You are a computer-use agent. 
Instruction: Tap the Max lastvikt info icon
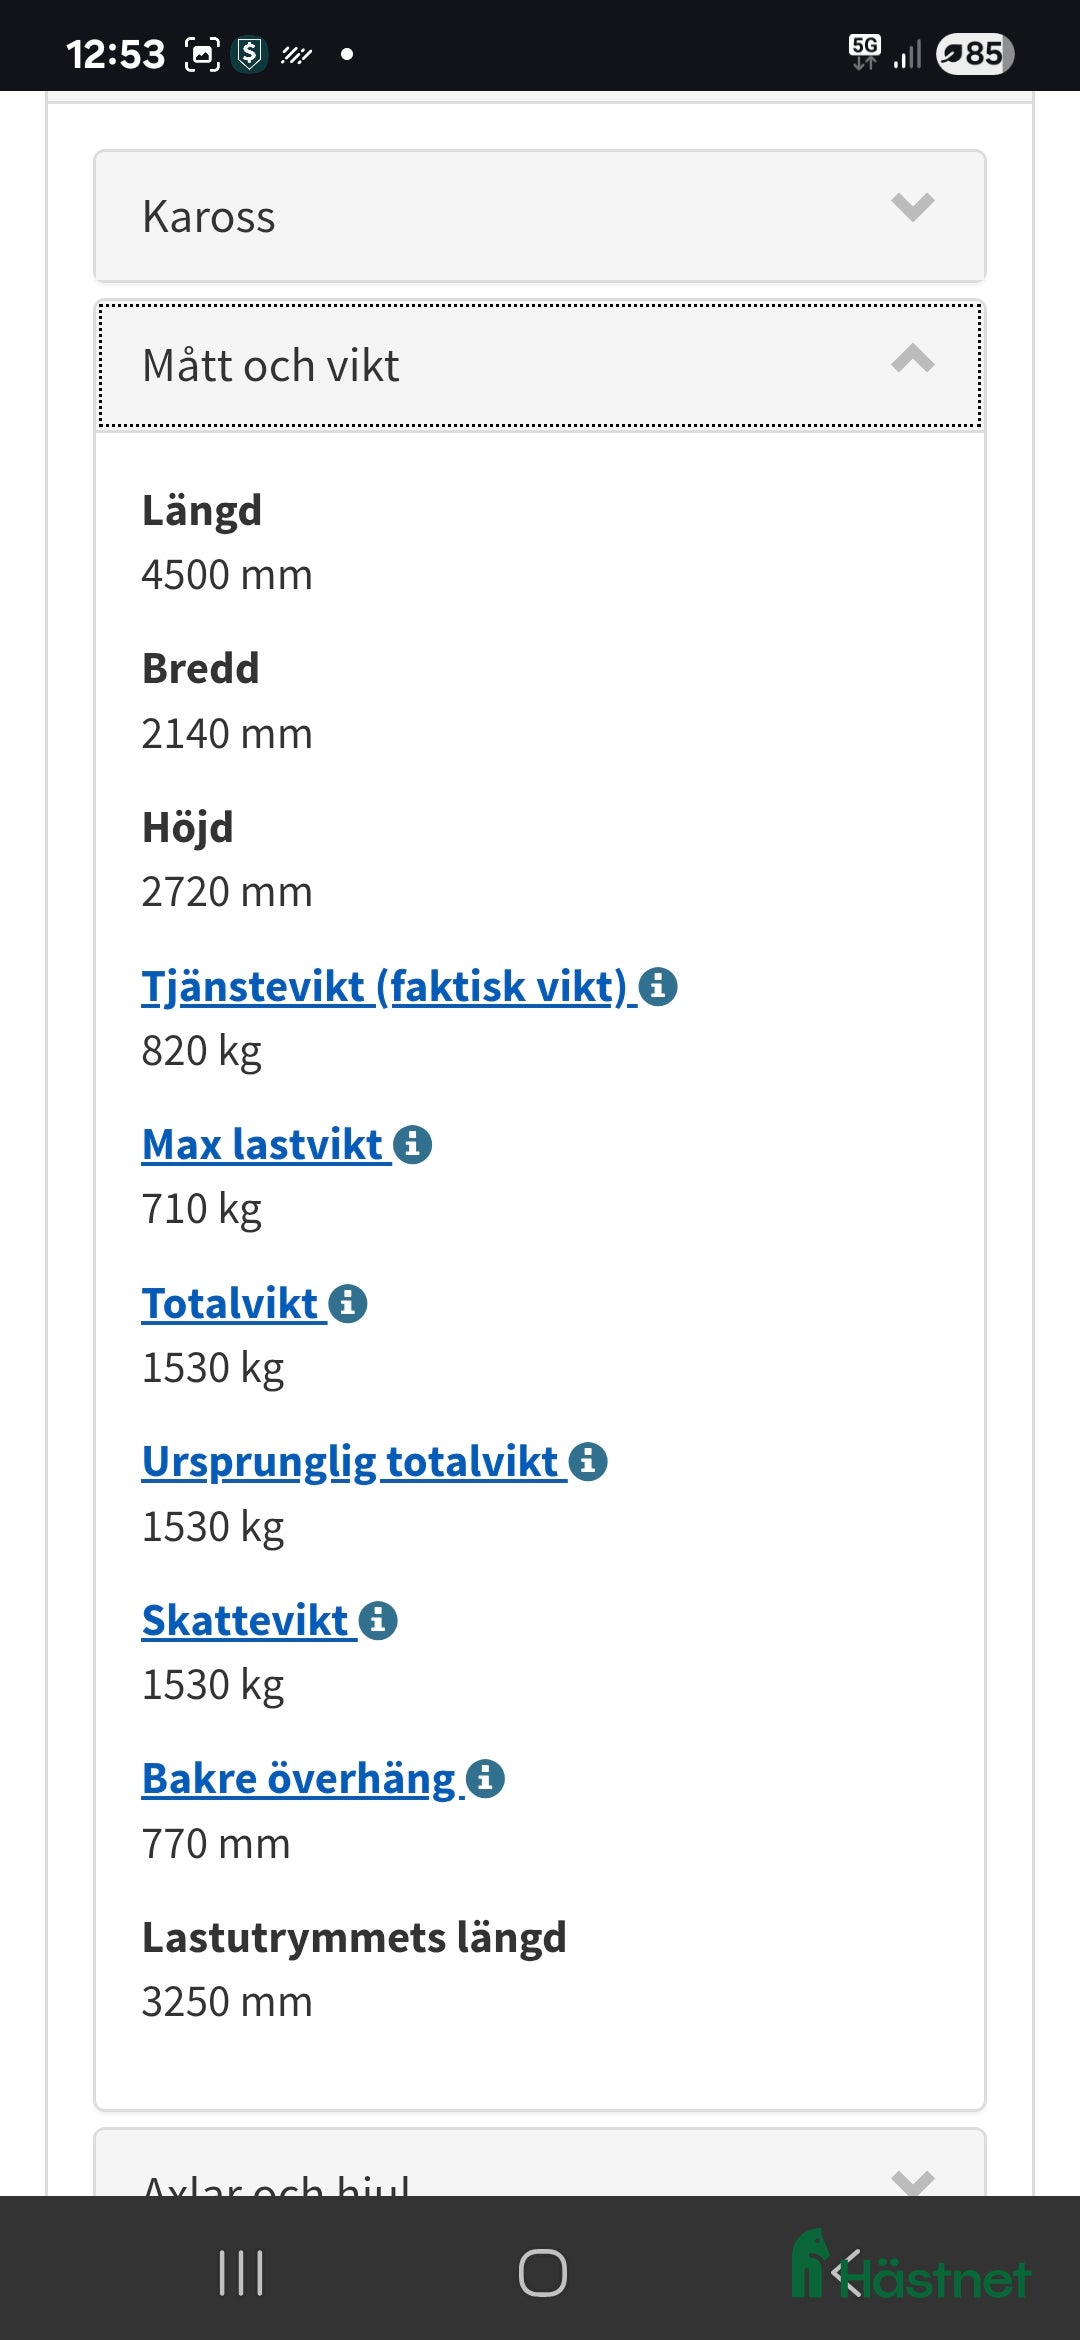click(413, 1147)
